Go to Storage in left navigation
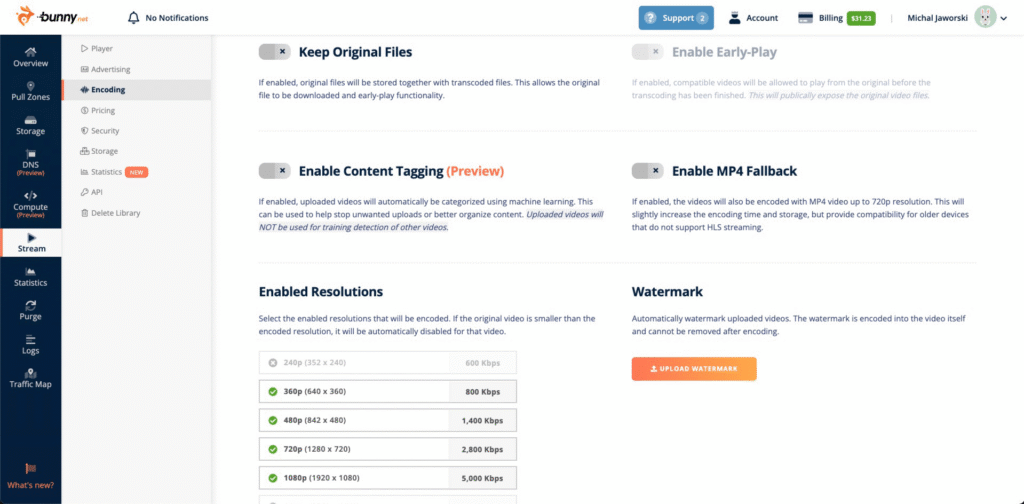The width and height of the screenshot is (1024, 504). [31, 125]
